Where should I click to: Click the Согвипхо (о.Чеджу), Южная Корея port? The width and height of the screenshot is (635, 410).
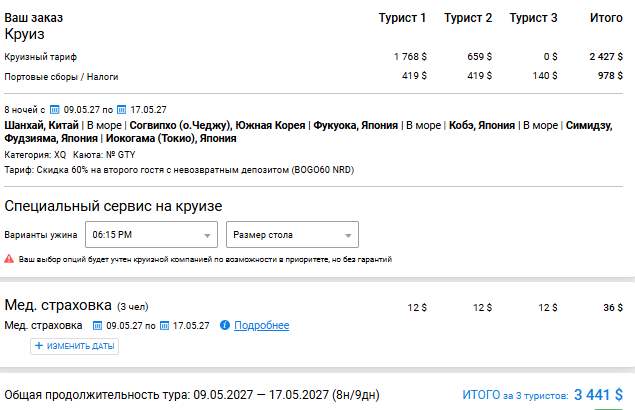click(217, 126)
